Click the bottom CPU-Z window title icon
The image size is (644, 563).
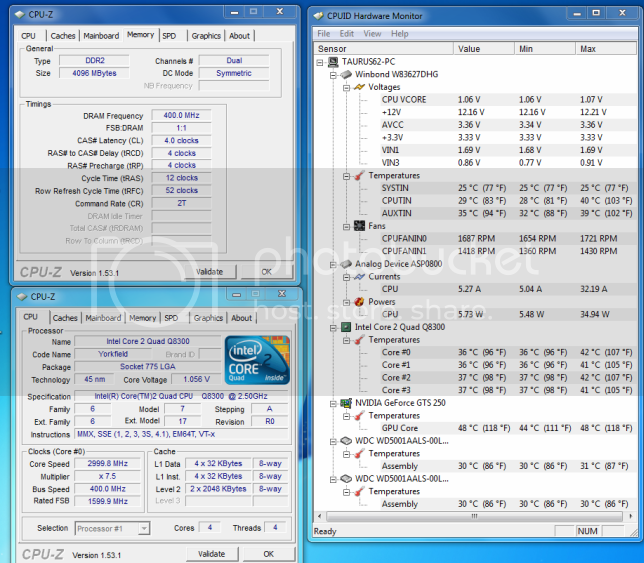[x=22, y=296]
